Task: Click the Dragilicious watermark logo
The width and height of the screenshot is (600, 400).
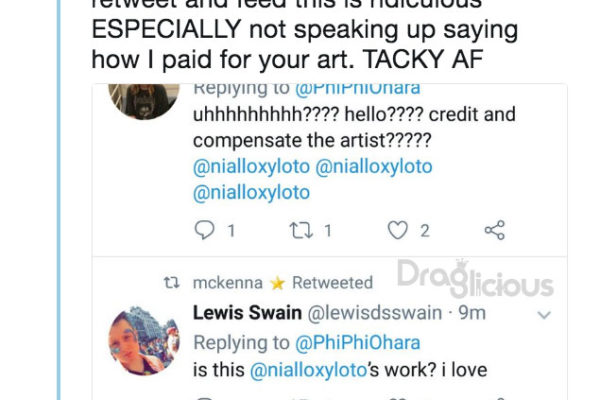Action: click(x=475, y=279)
